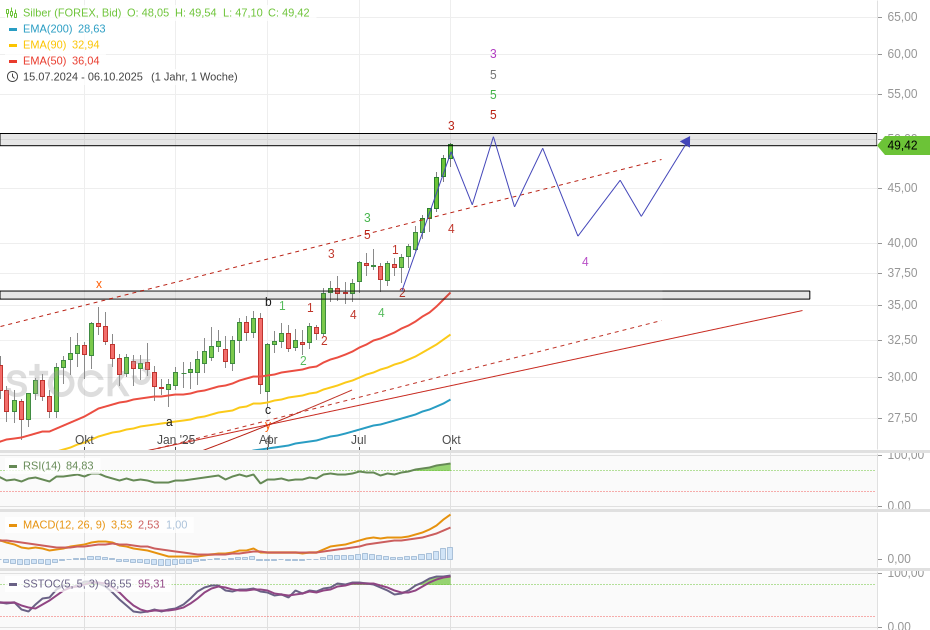Image resolution: width=930 pixels, height=630 pixels.
Task: Click the green RSI(14) legend marker
Action: click(x=13, y=466)
